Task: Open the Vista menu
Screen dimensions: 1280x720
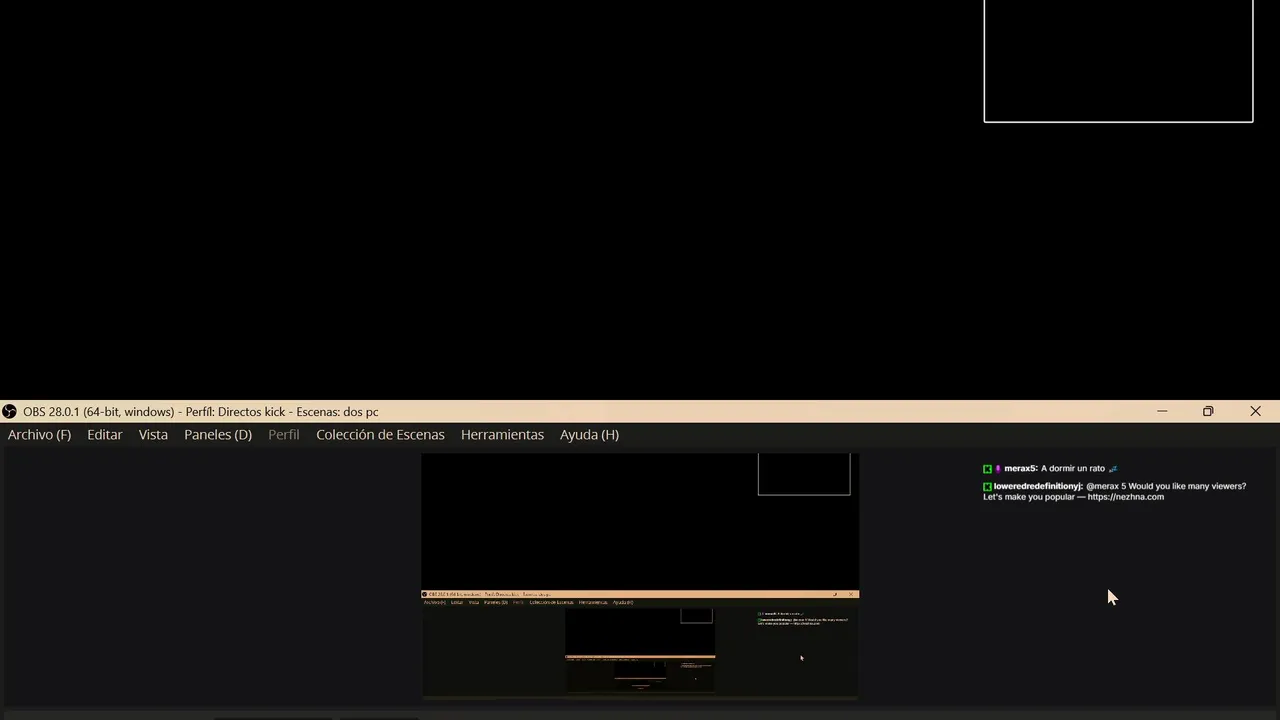Action: click(x=153, y=435)
